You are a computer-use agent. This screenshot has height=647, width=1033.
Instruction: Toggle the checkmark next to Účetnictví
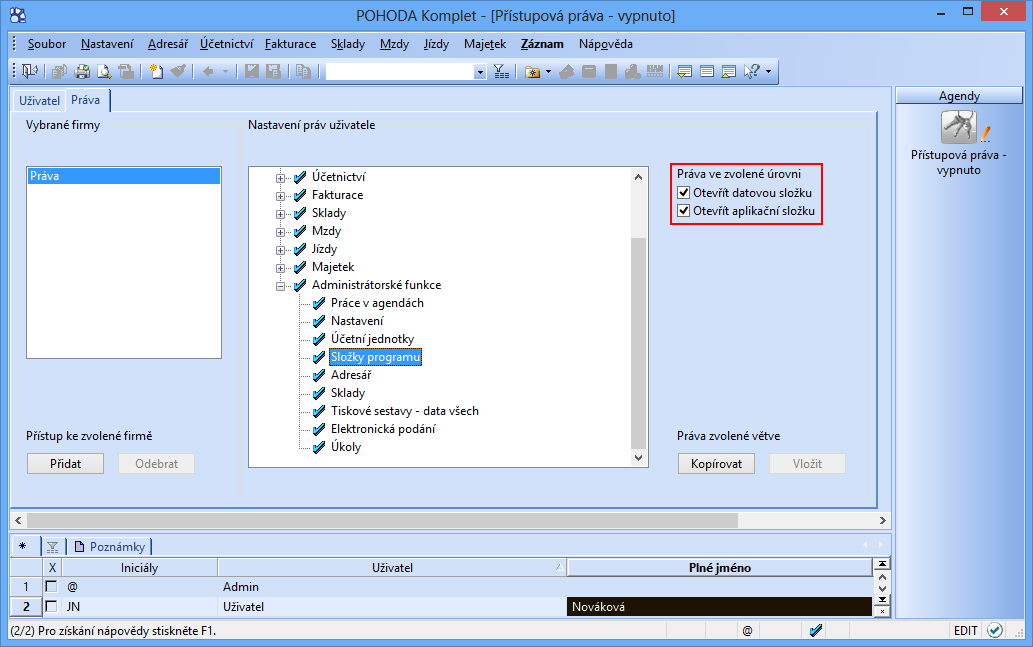click(x=300, y=177)
